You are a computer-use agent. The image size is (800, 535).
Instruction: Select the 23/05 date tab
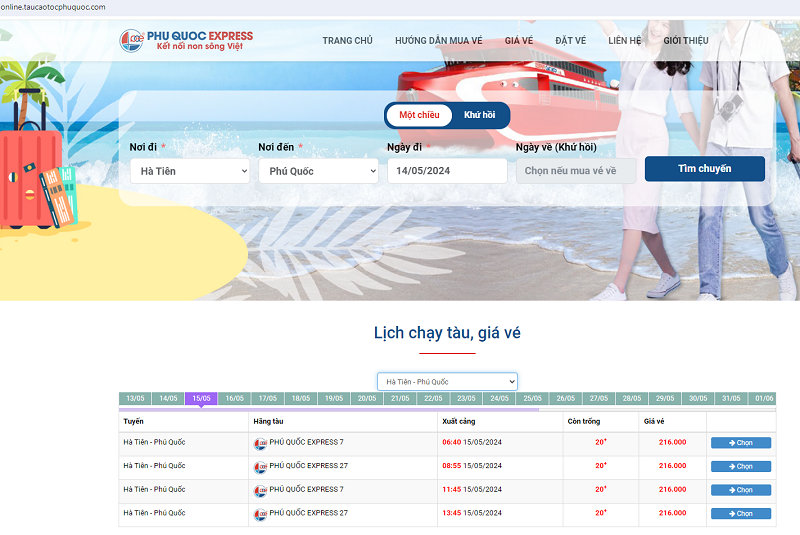466,398
